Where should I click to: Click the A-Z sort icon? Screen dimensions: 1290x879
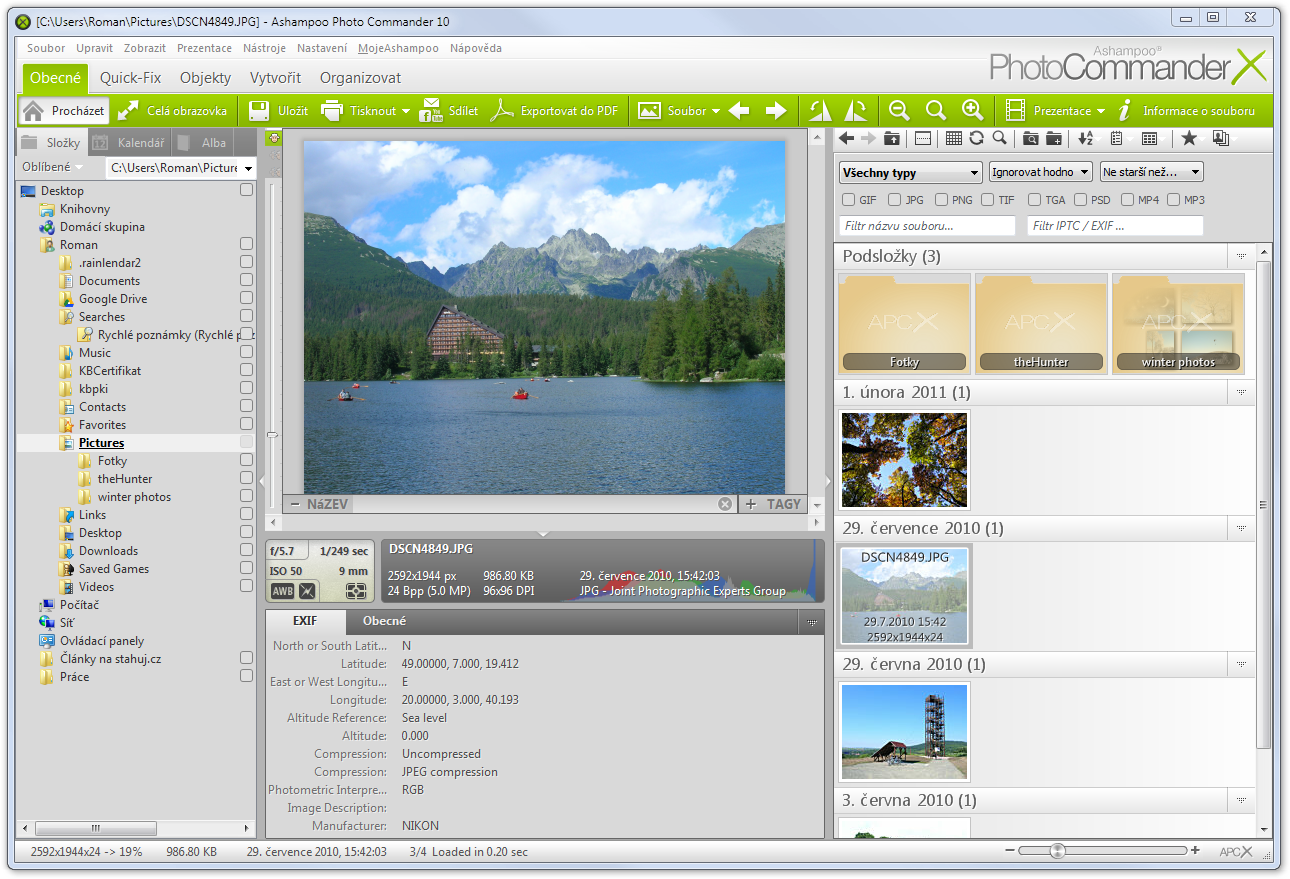(x=1086, y=139)
